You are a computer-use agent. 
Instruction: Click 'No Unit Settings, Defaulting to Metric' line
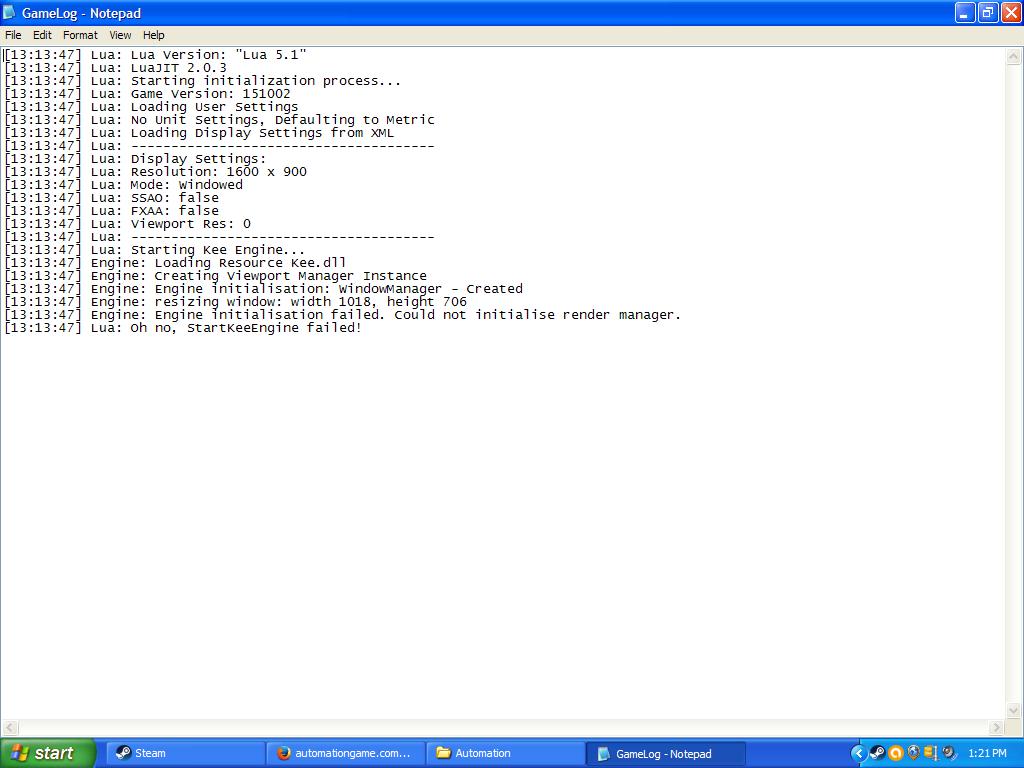[219, 120]
